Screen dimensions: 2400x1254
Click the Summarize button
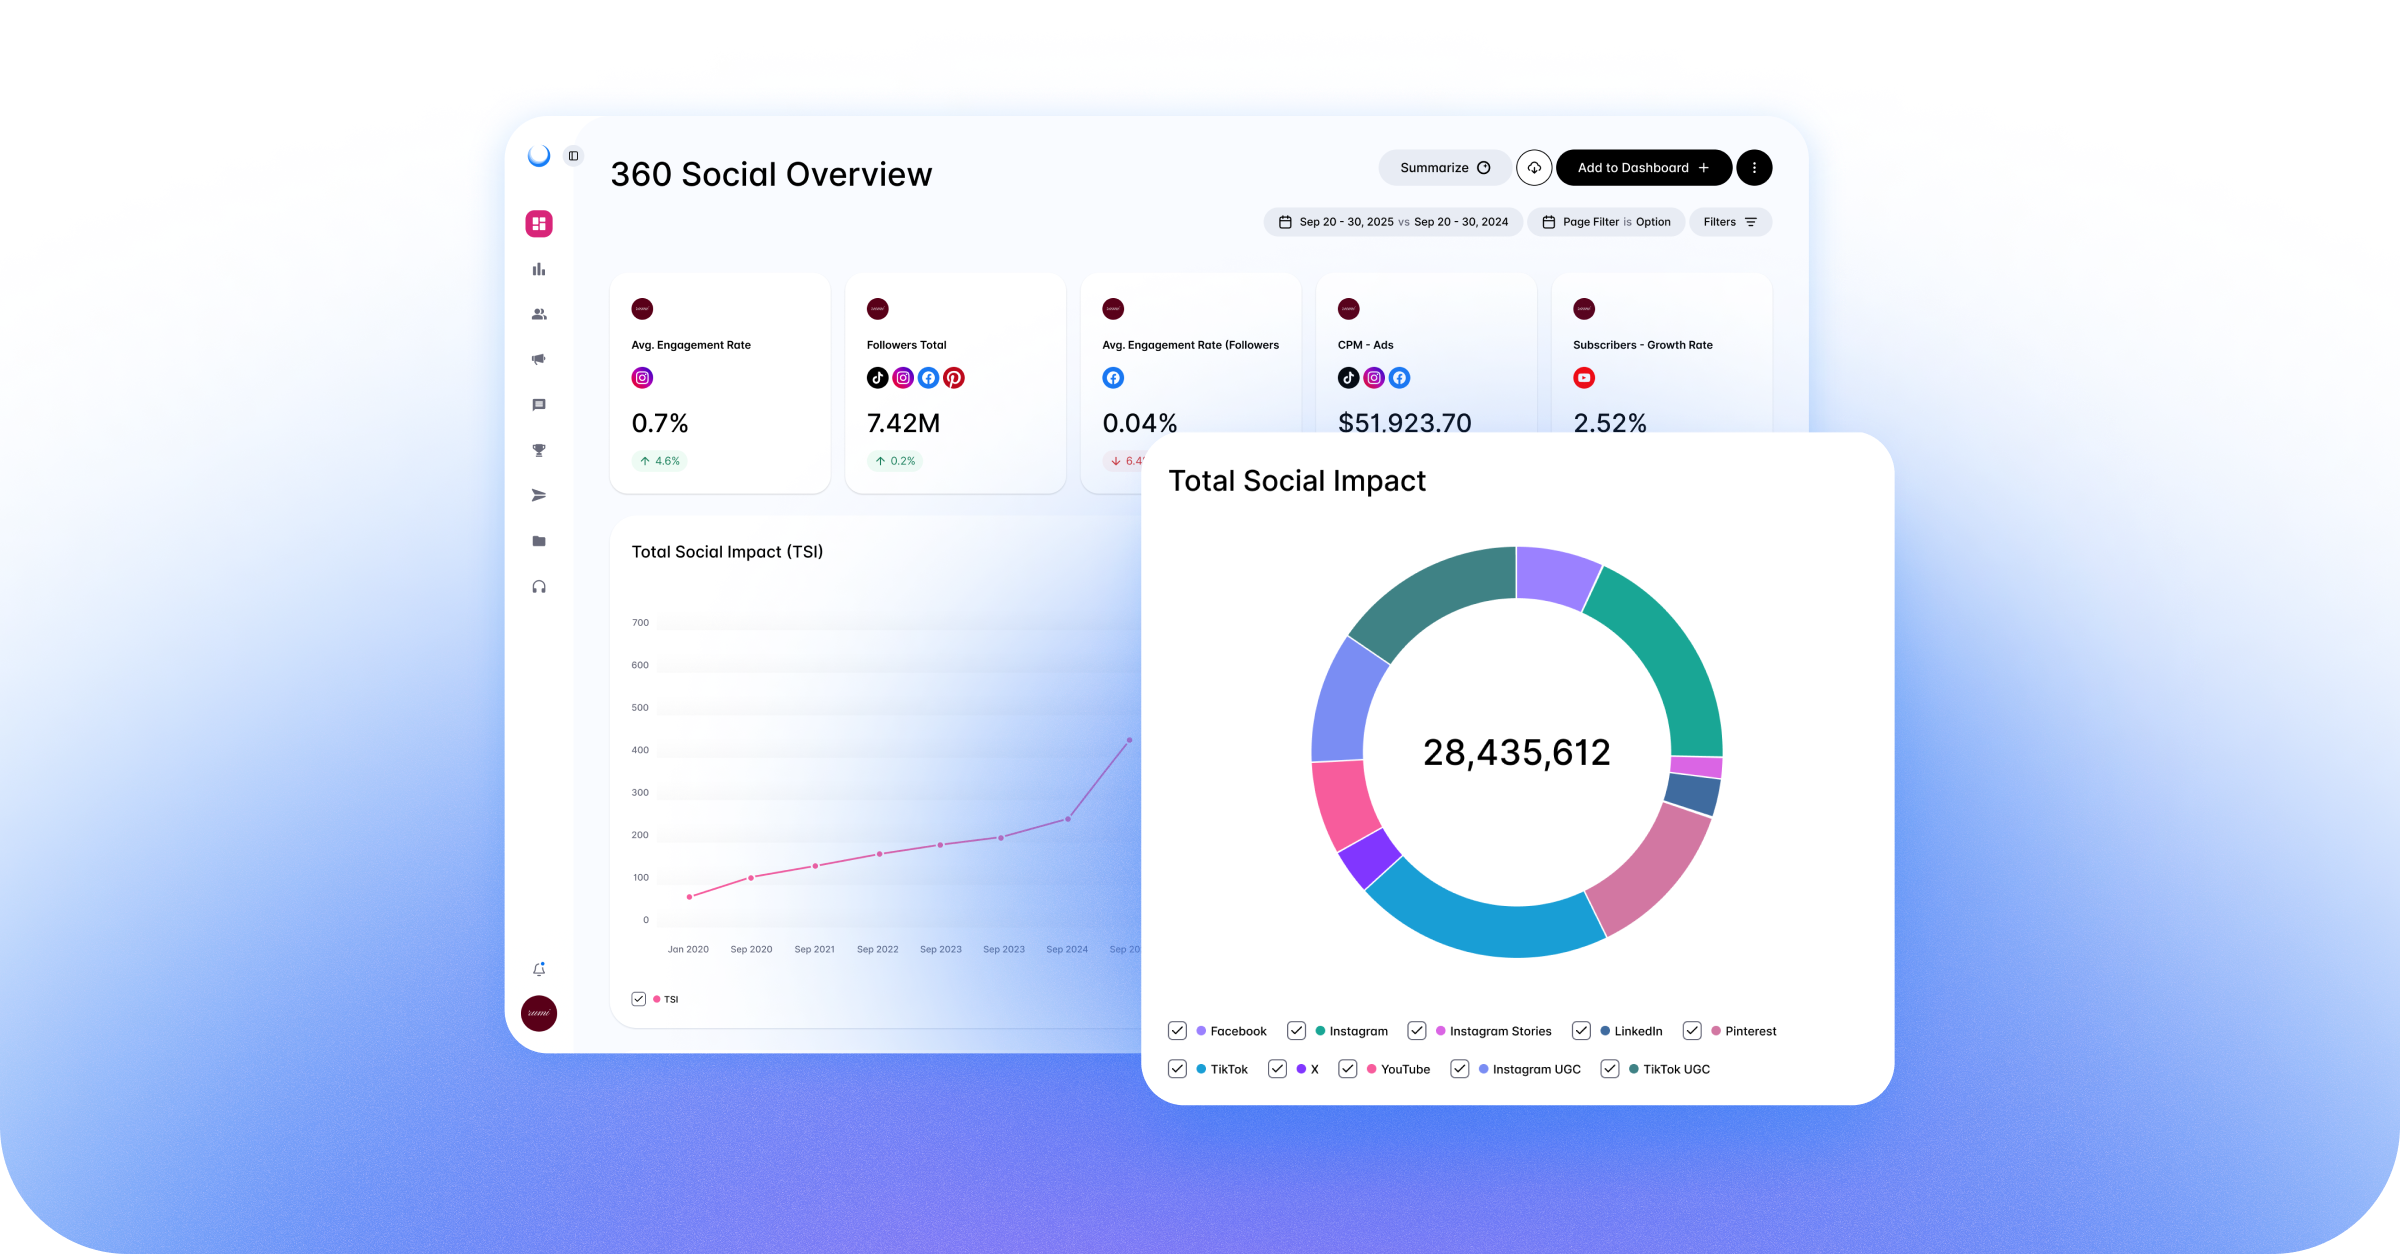[1444, 168]
